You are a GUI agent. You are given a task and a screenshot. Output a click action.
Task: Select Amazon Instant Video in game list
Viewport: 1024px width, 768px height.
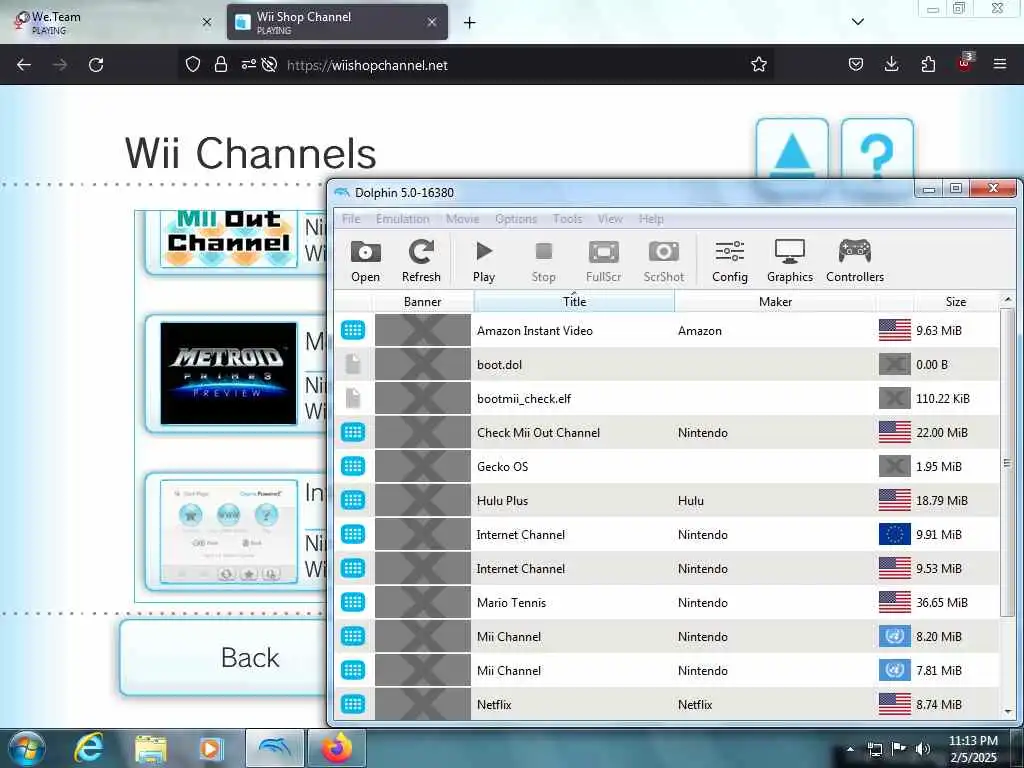coord(667,330)
